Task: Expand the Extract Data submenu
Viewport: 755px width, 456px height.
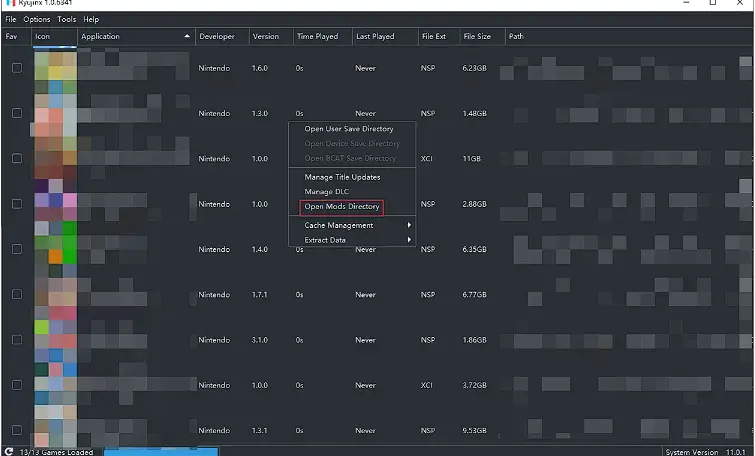Action: [356, 240]
